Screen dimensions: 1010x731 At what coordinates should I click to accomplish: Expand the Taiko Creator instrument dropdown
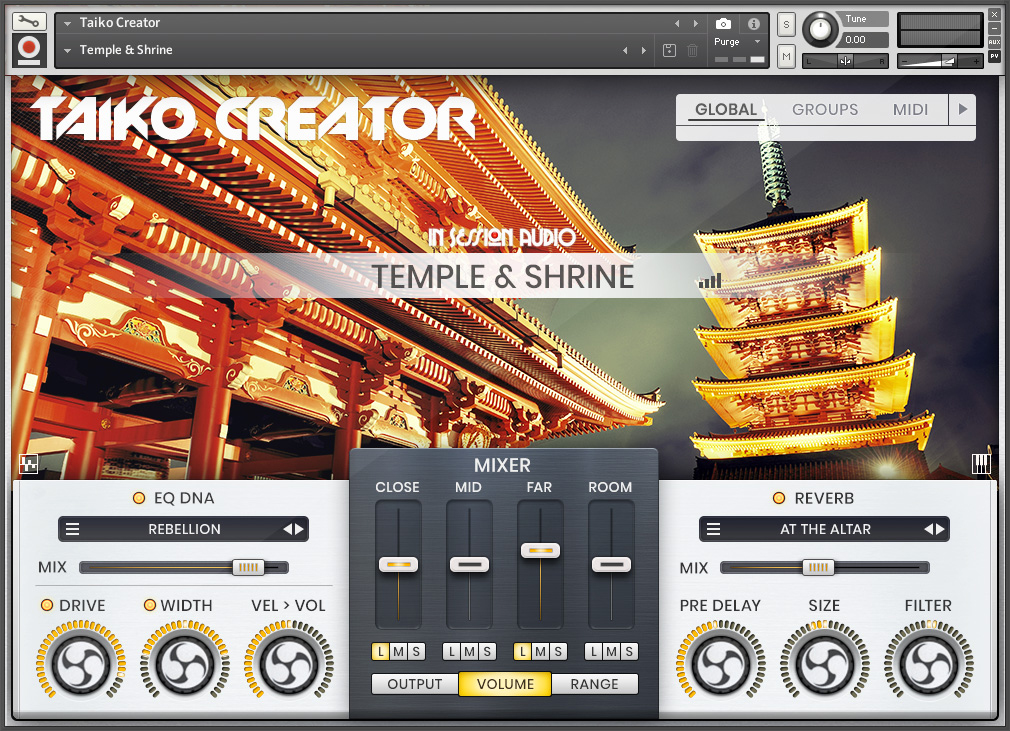click(x=67, y=24)
